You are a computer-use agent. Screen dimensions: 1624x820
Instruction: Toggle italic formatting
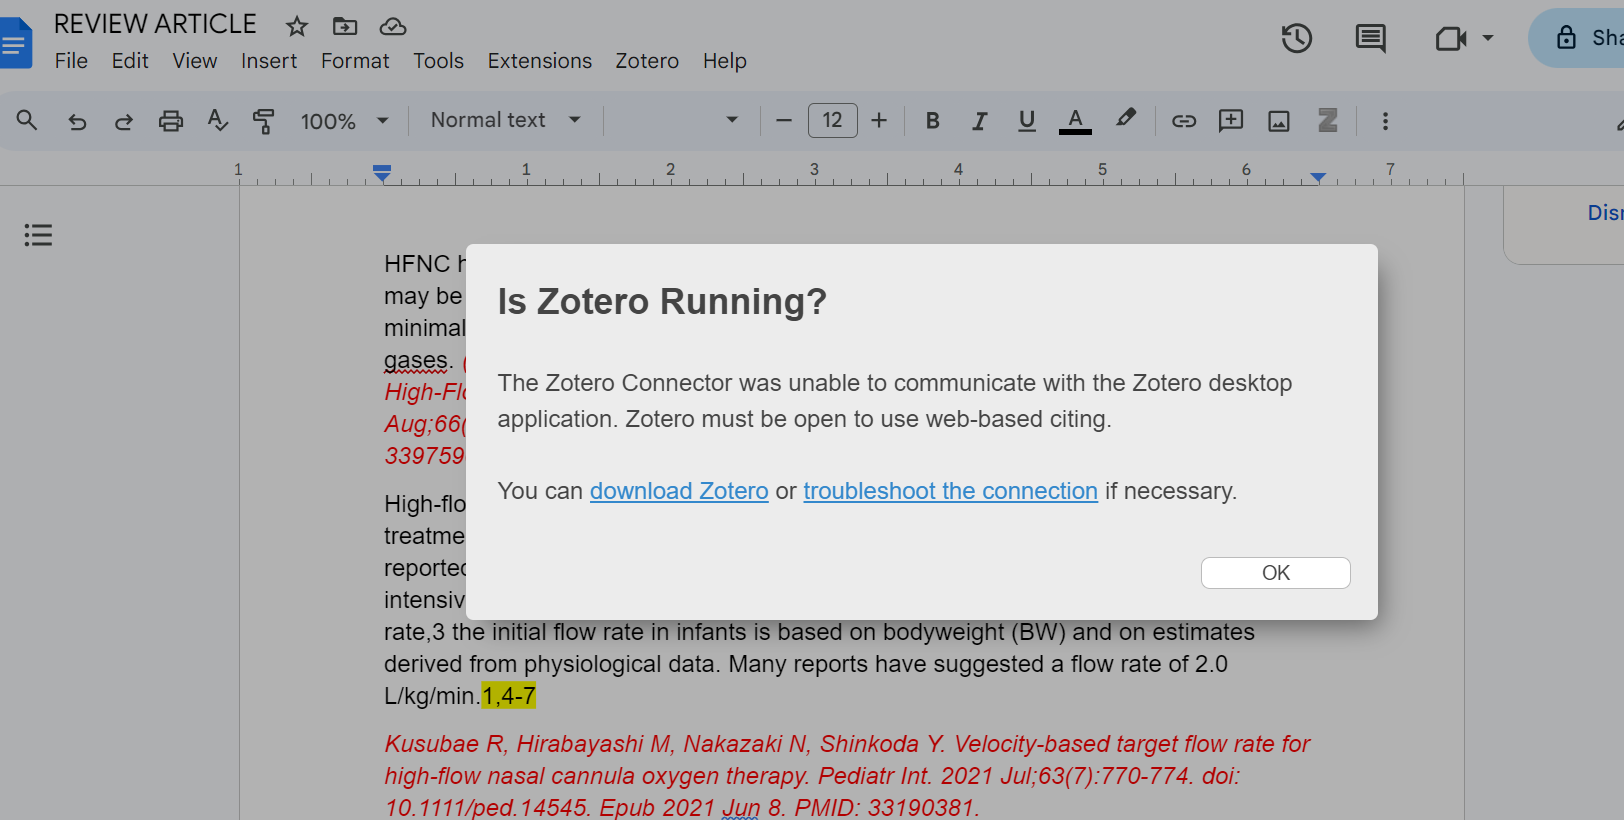tap(979, 121)
